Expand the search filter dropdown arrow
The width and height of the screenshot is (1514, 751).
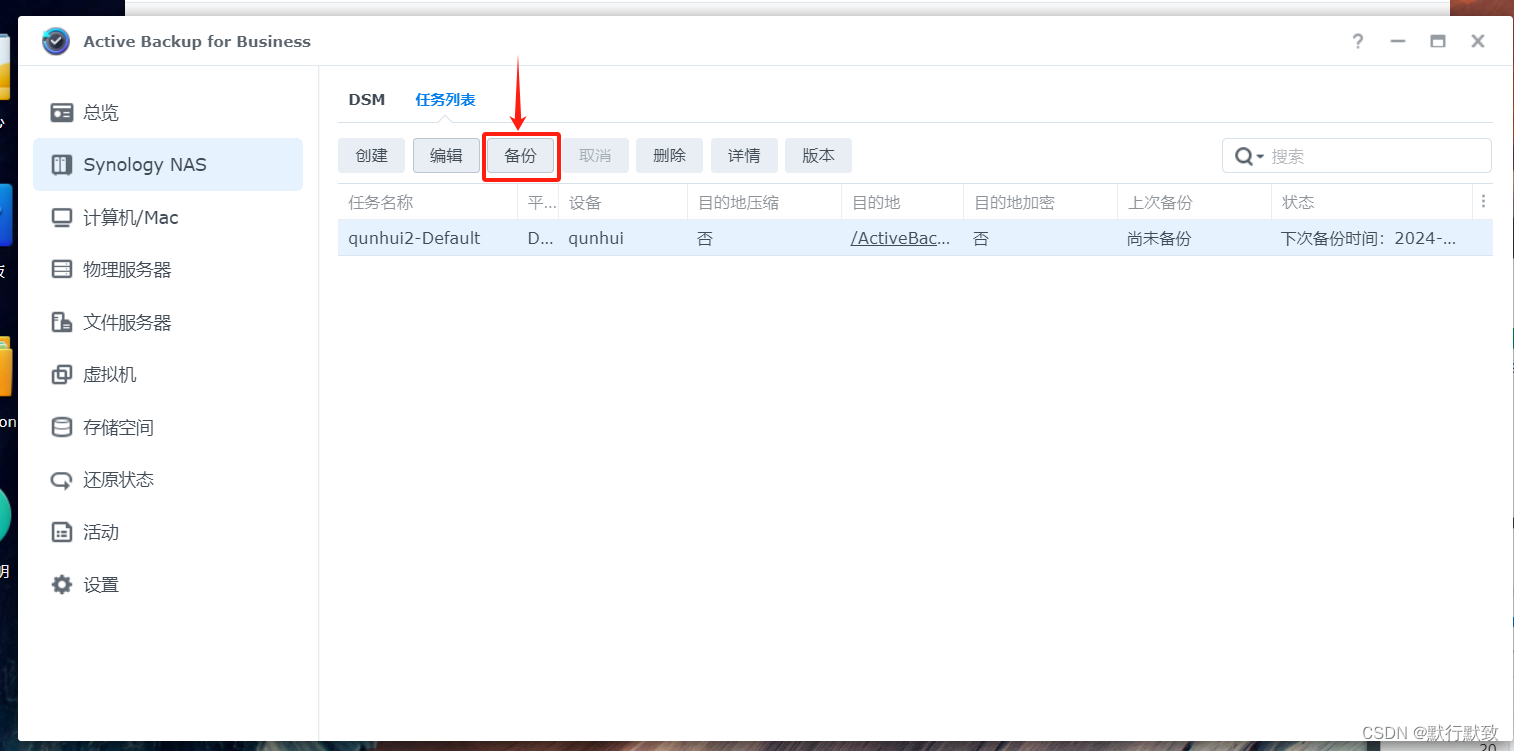pos(1260,157)
